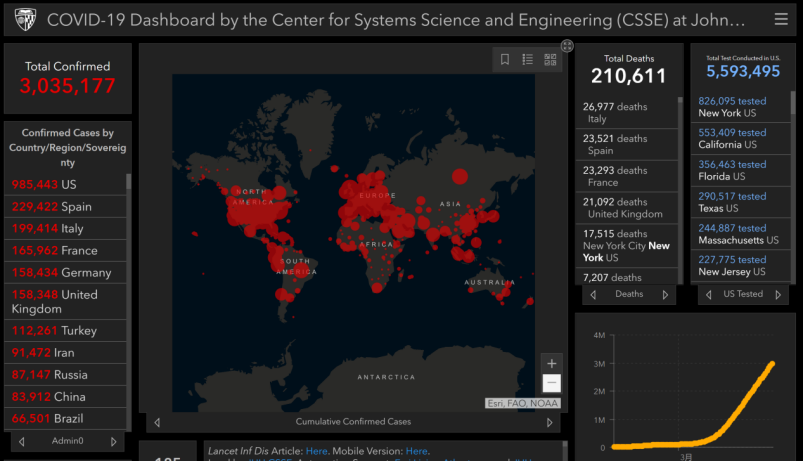Select France with 165,962 confirmed cases

65,251
